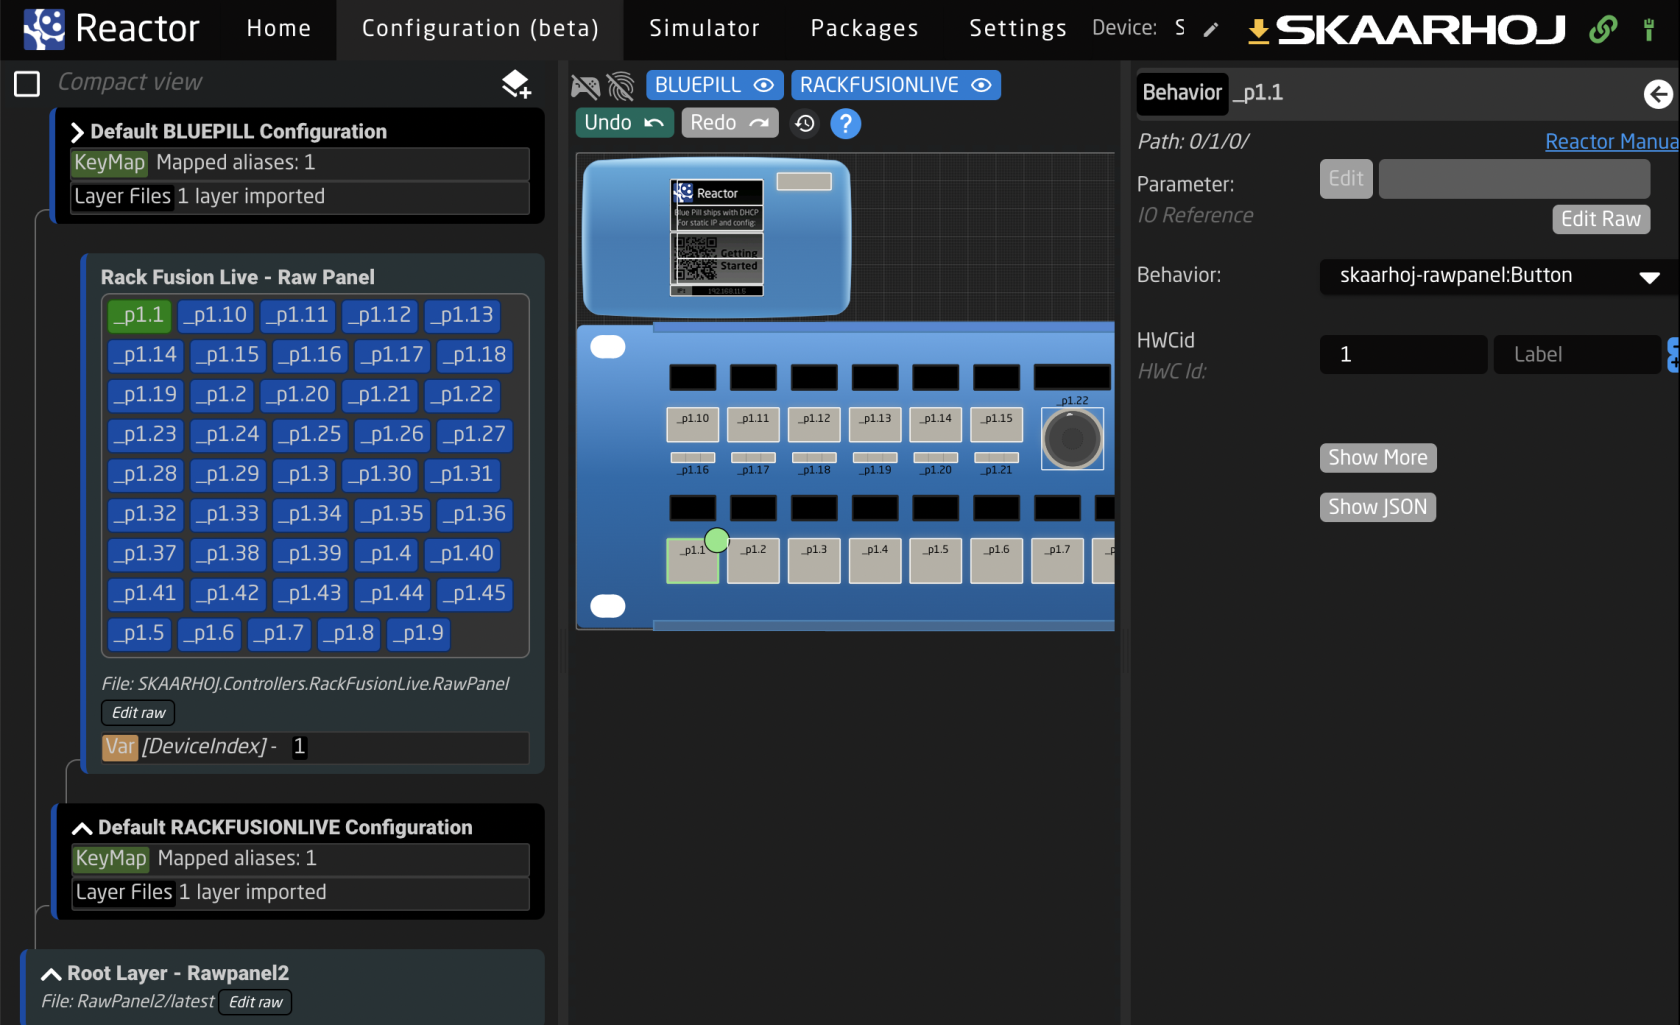The width and height of the screenshot is (1680, 1025).
Task: Click the Redo button
Action: 730,123
